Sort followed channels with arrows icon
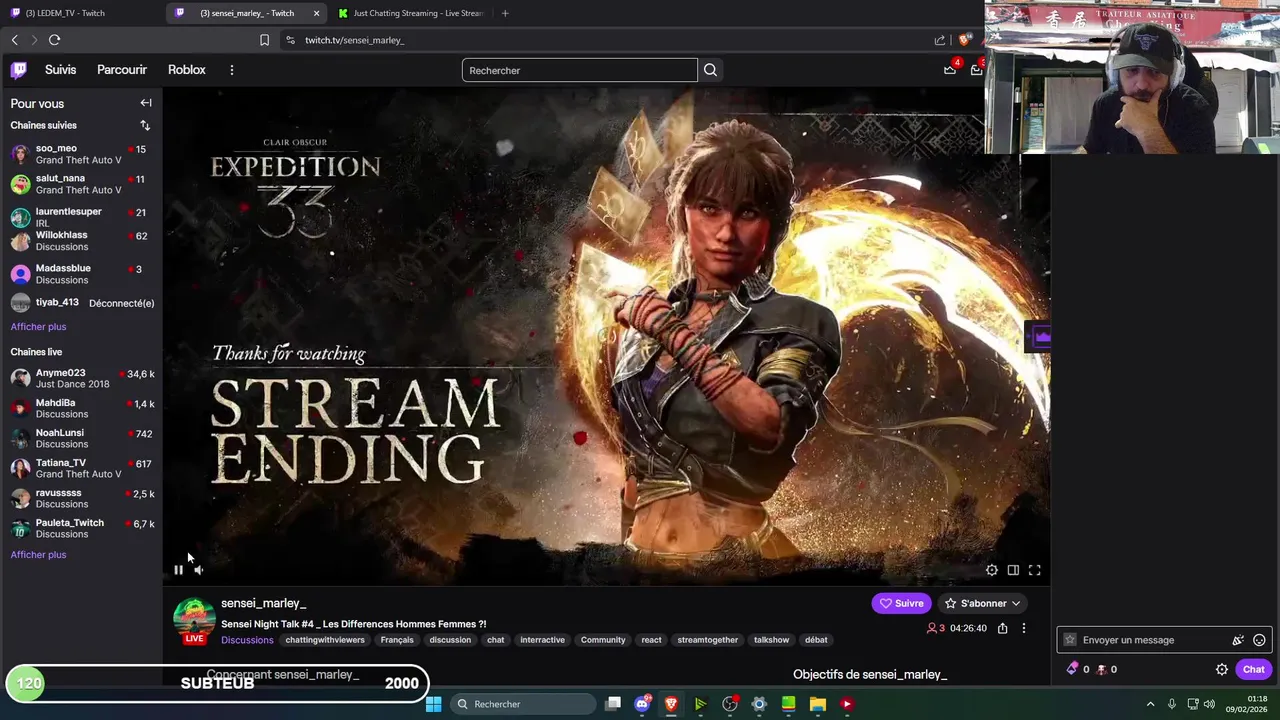The image size is (1280, 720). 145,125
